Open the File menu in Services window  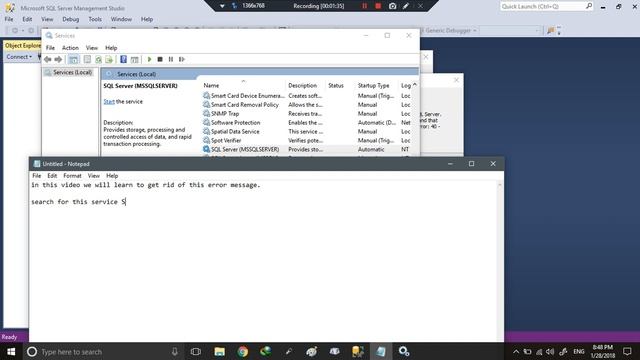pos(50,48)
